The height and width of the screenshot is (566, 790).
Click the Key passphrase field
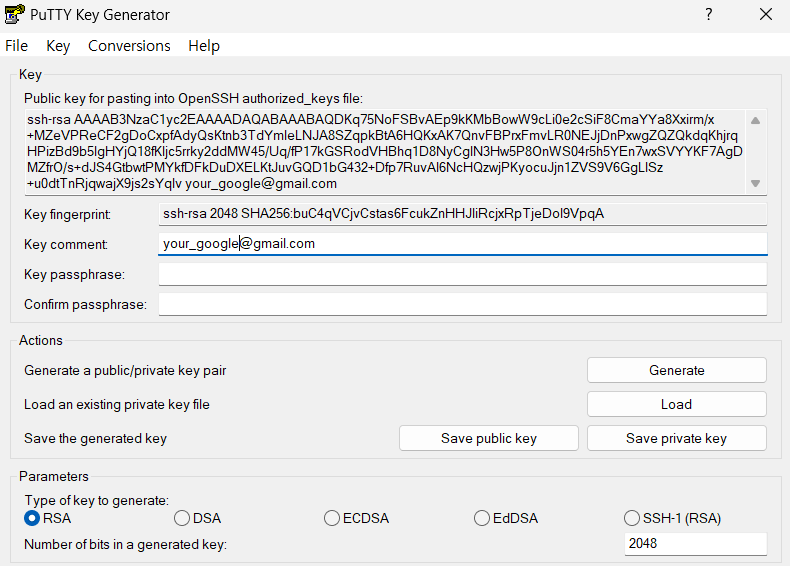tap(463, 274)
